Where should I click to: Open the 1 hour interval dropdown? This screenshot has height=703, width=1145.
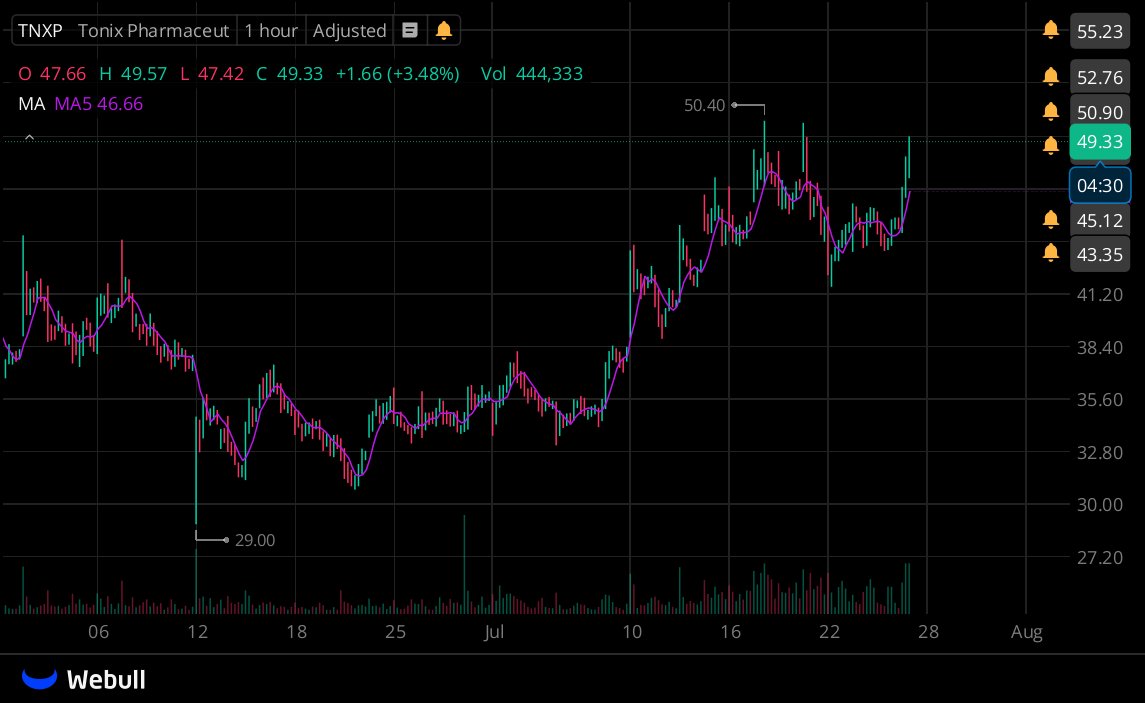(x=270, y=30)
